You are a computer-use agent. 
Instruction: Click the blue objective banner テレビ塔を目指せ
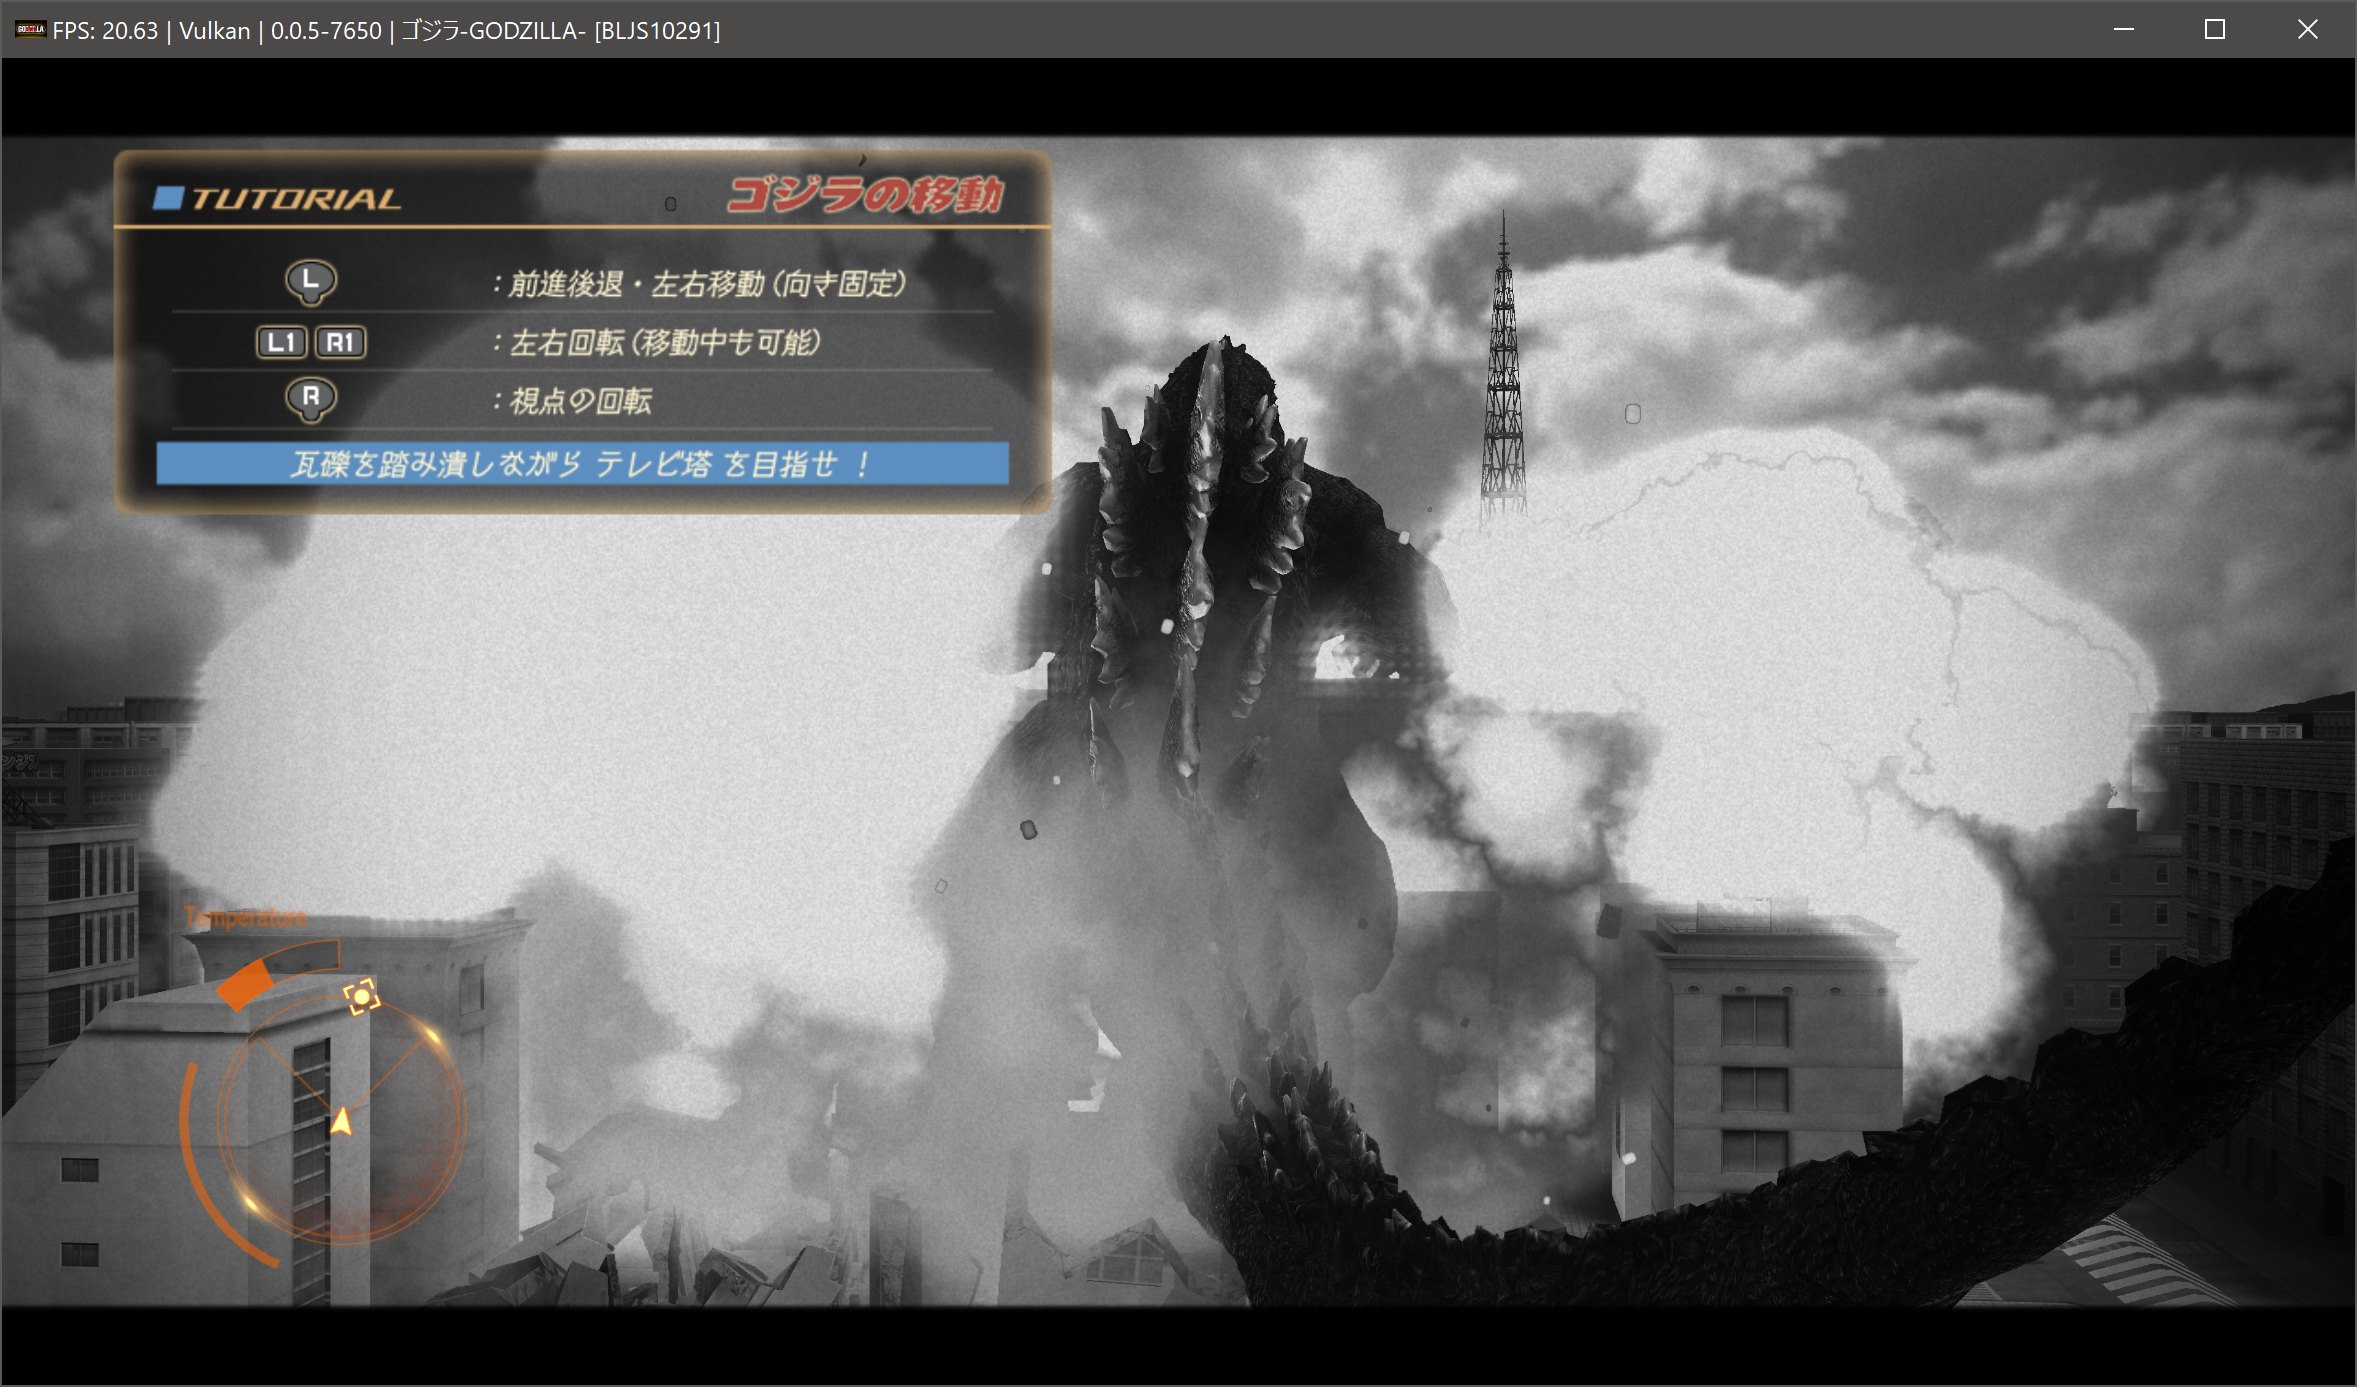(582, 464)
